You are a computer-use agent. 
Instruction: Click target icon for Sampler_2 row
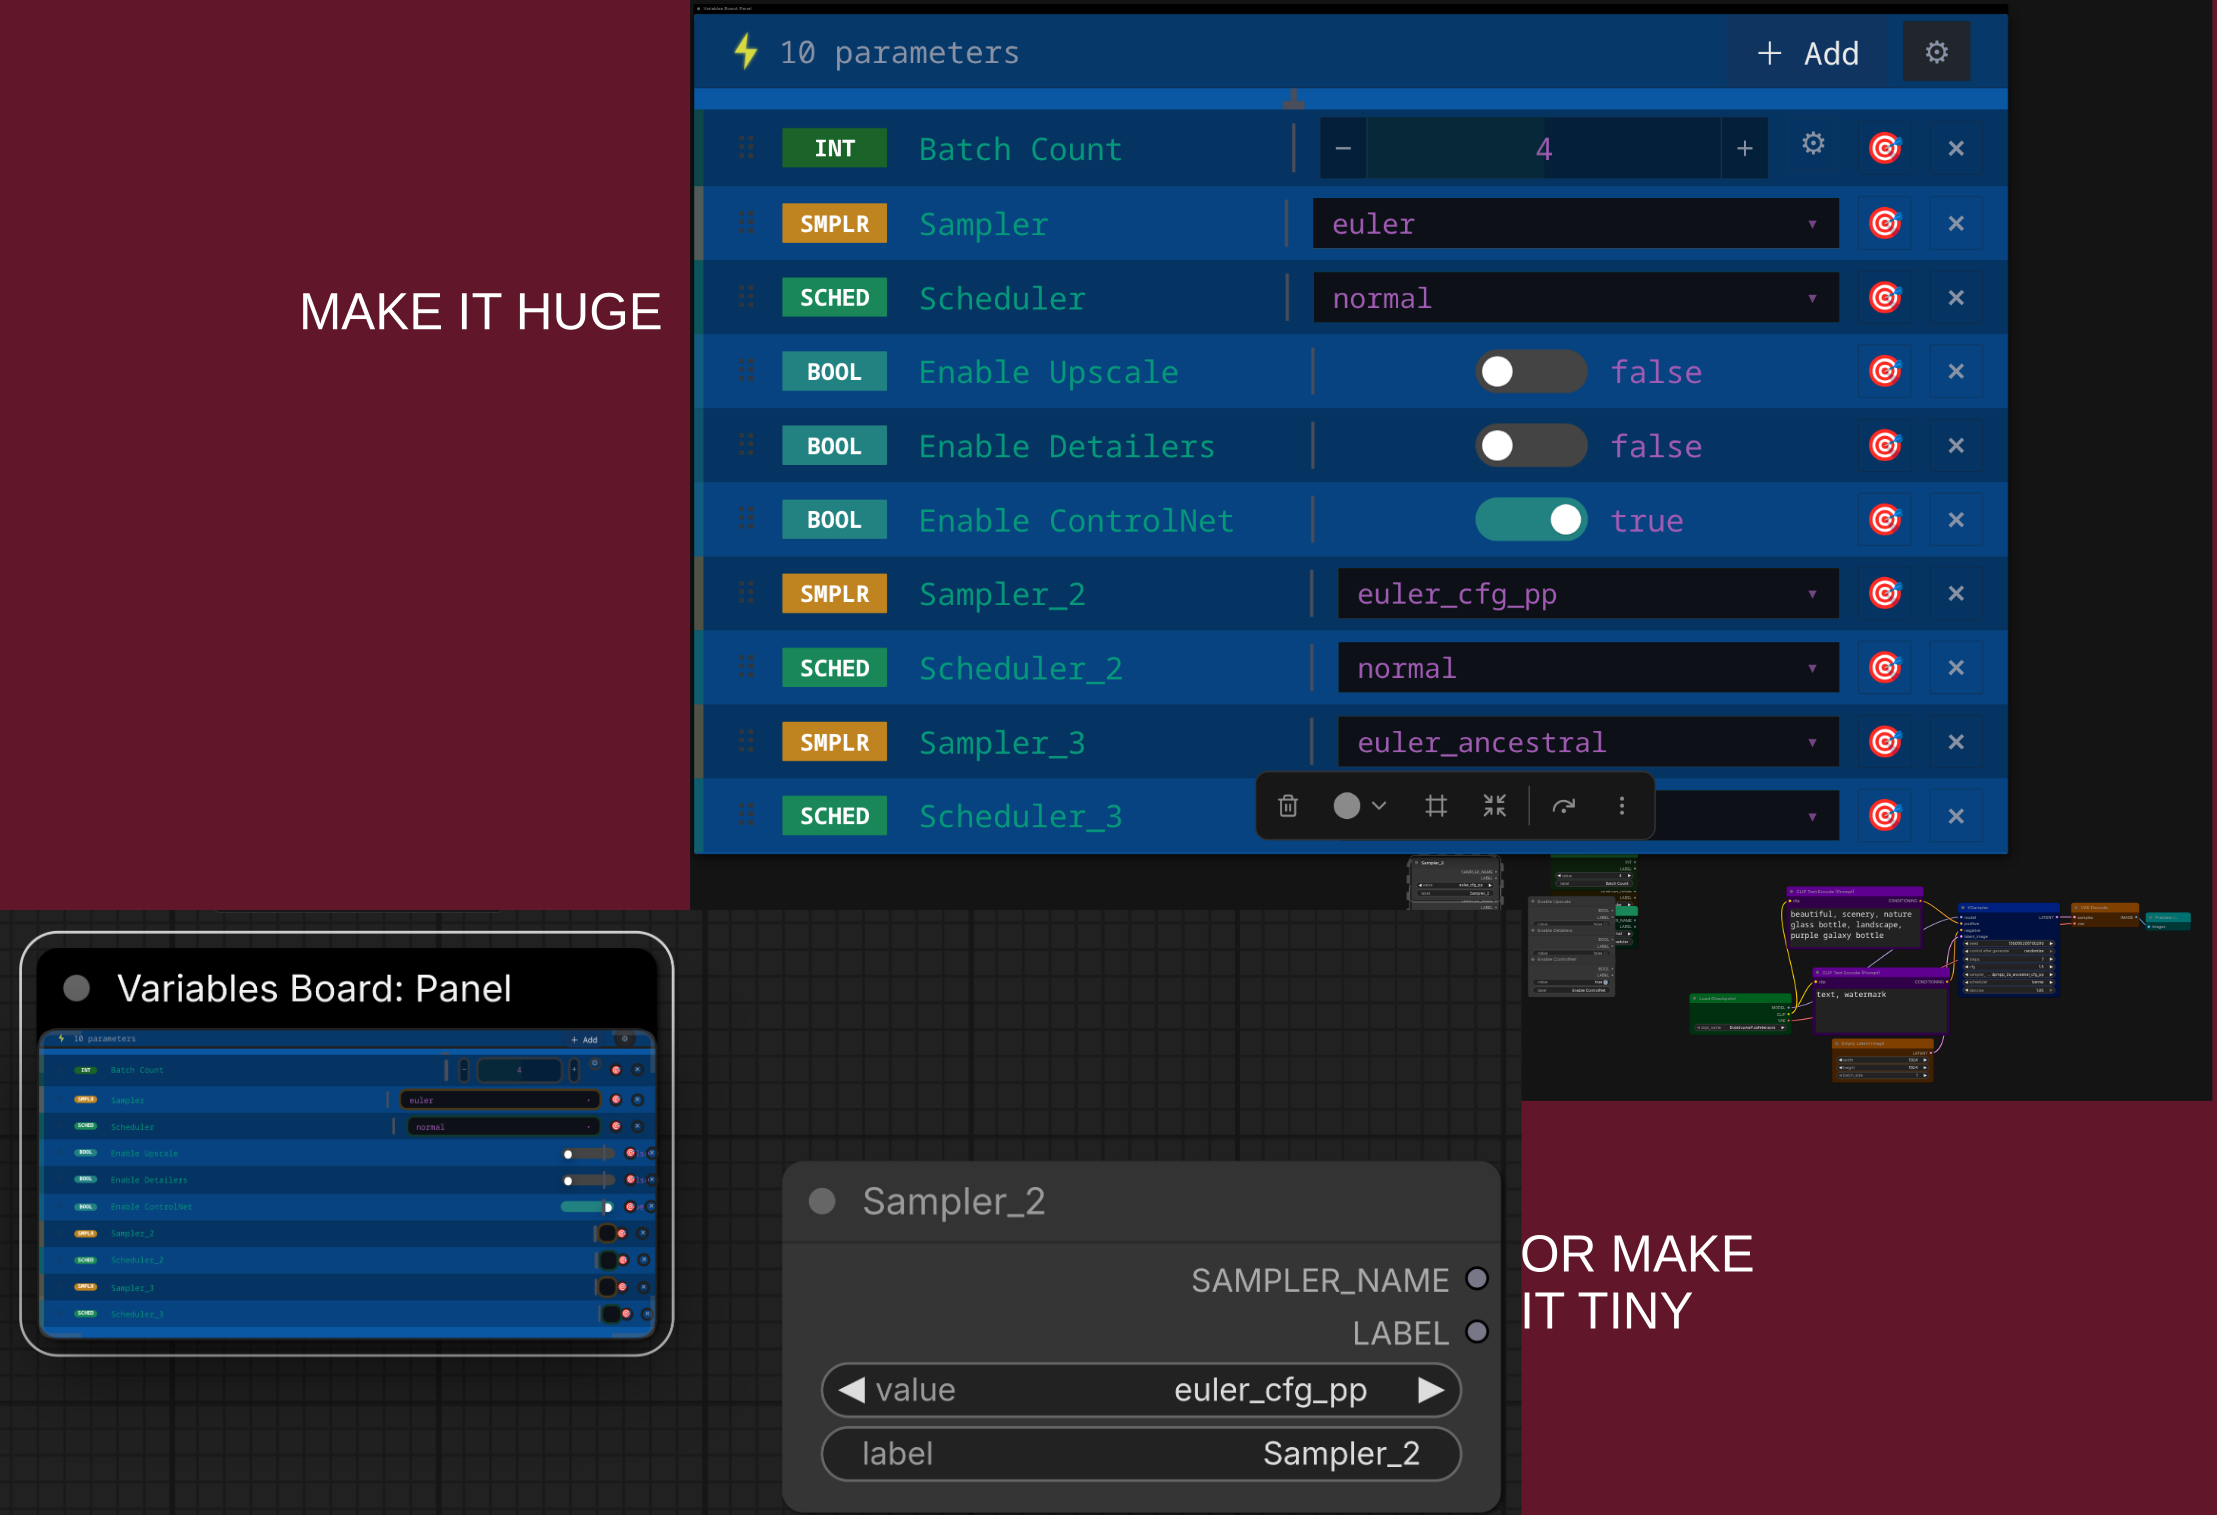pyautogui.click(x=1885, y=594)
